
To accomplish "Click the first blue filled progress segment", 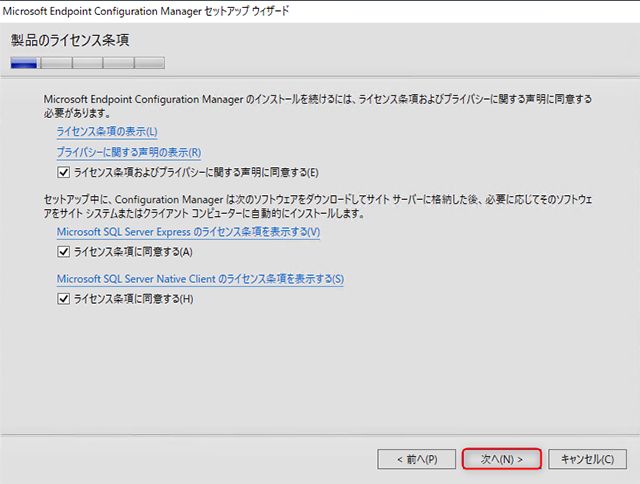I will click(24, 63).
